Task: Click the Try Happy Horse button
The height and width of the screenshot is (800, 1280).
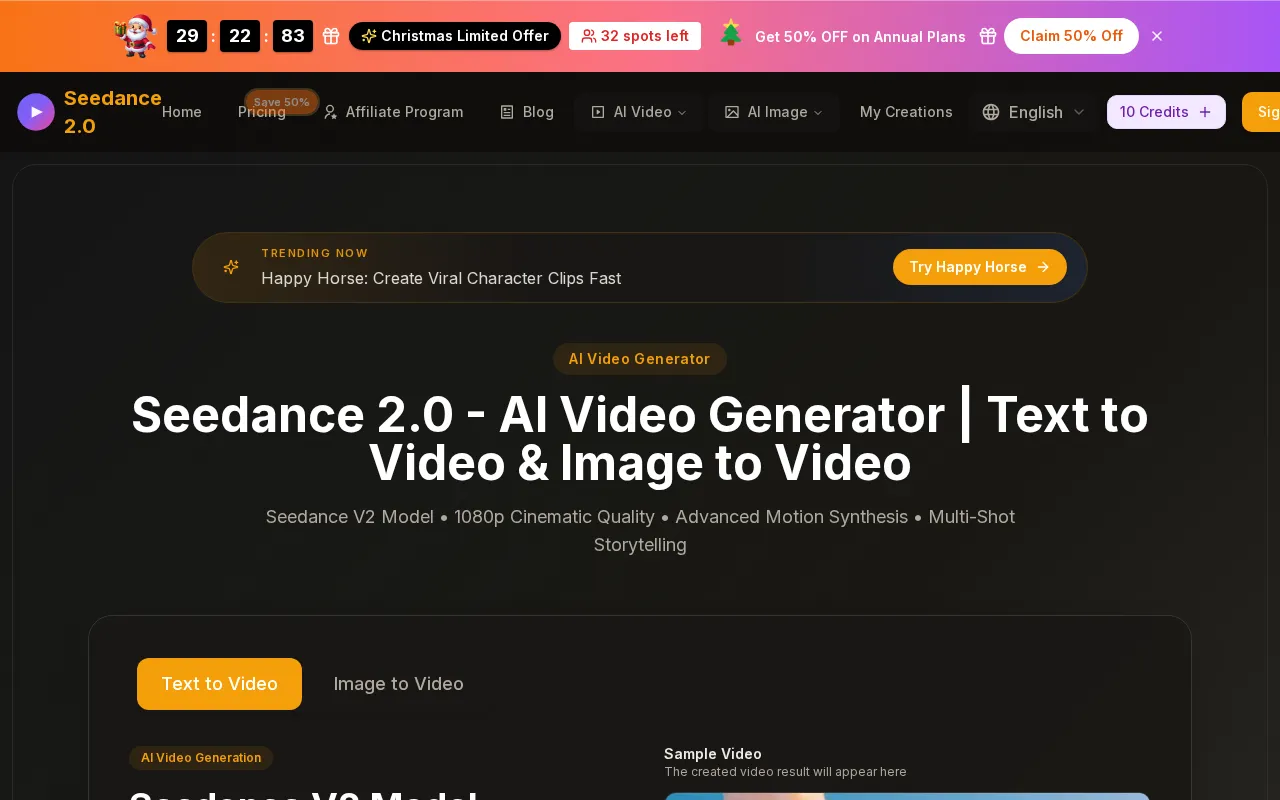Action: (x=980, y=267)
